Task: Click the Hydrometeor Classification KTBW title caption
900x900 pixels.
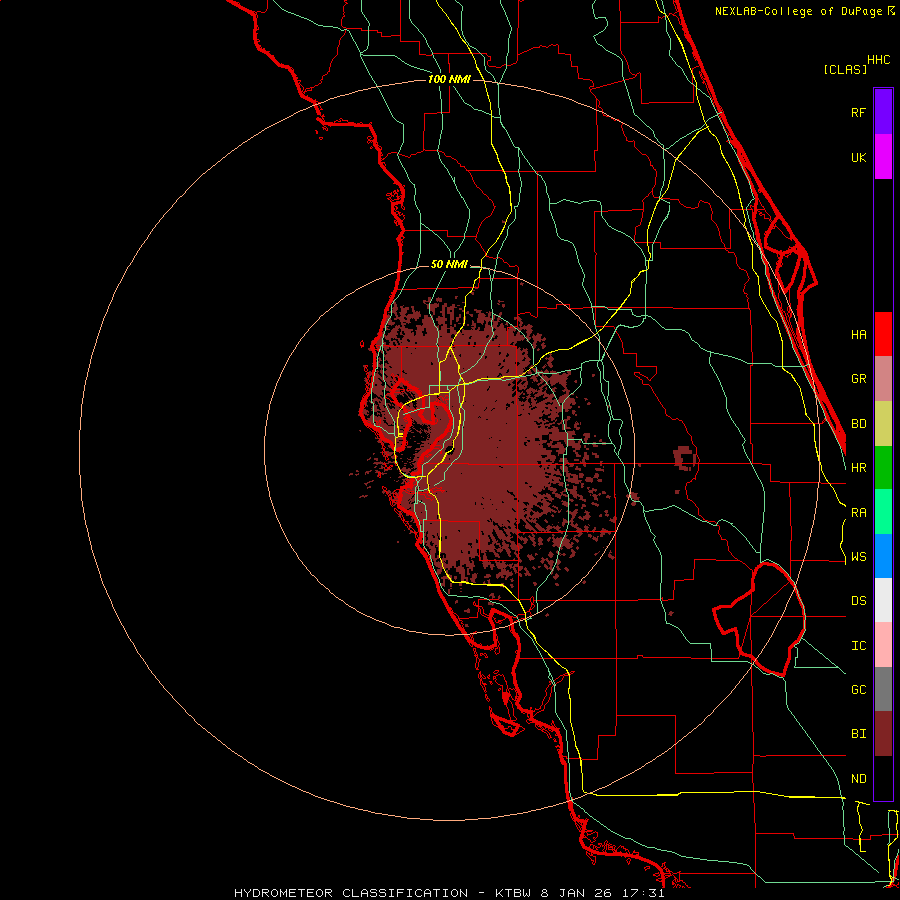Action: (x=449, y=893)
